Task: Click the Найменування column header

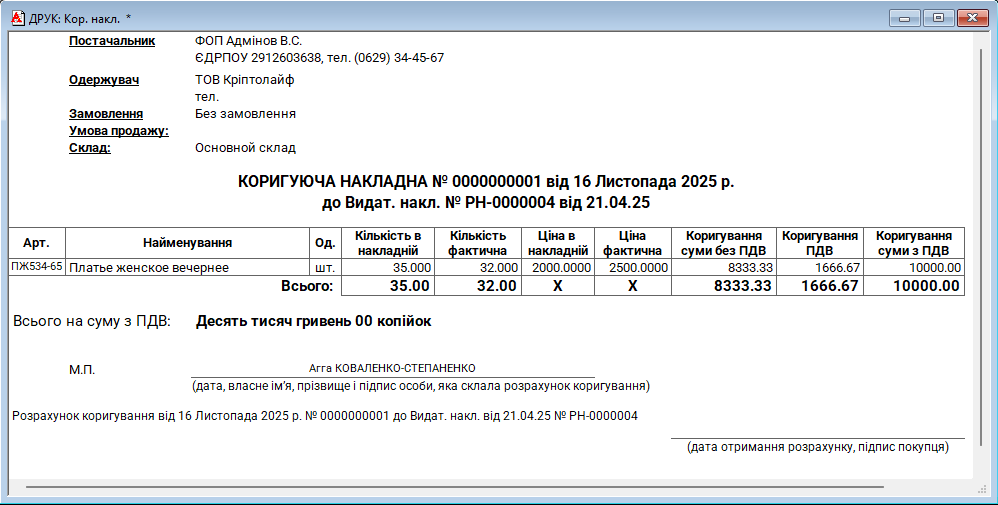Action: pyautogui.click(x=187, y=243)
